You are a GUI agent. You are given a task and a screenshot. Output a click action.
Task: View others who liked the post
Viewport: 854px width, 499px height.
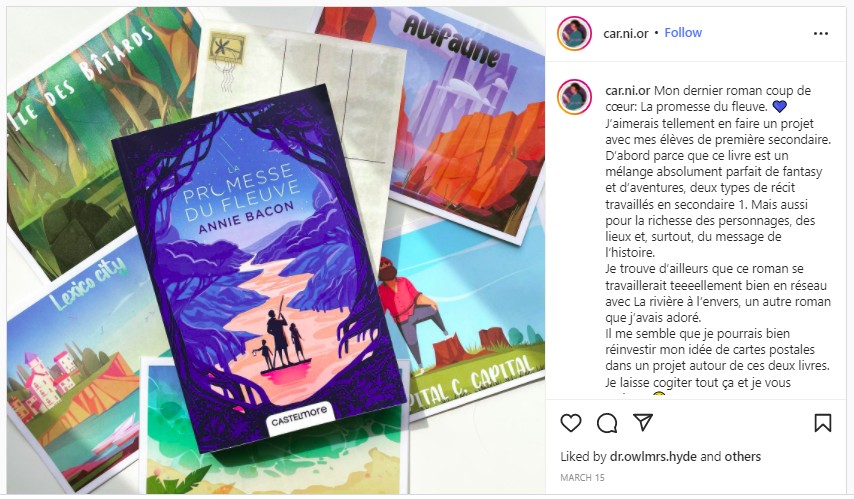coord(743,457)
